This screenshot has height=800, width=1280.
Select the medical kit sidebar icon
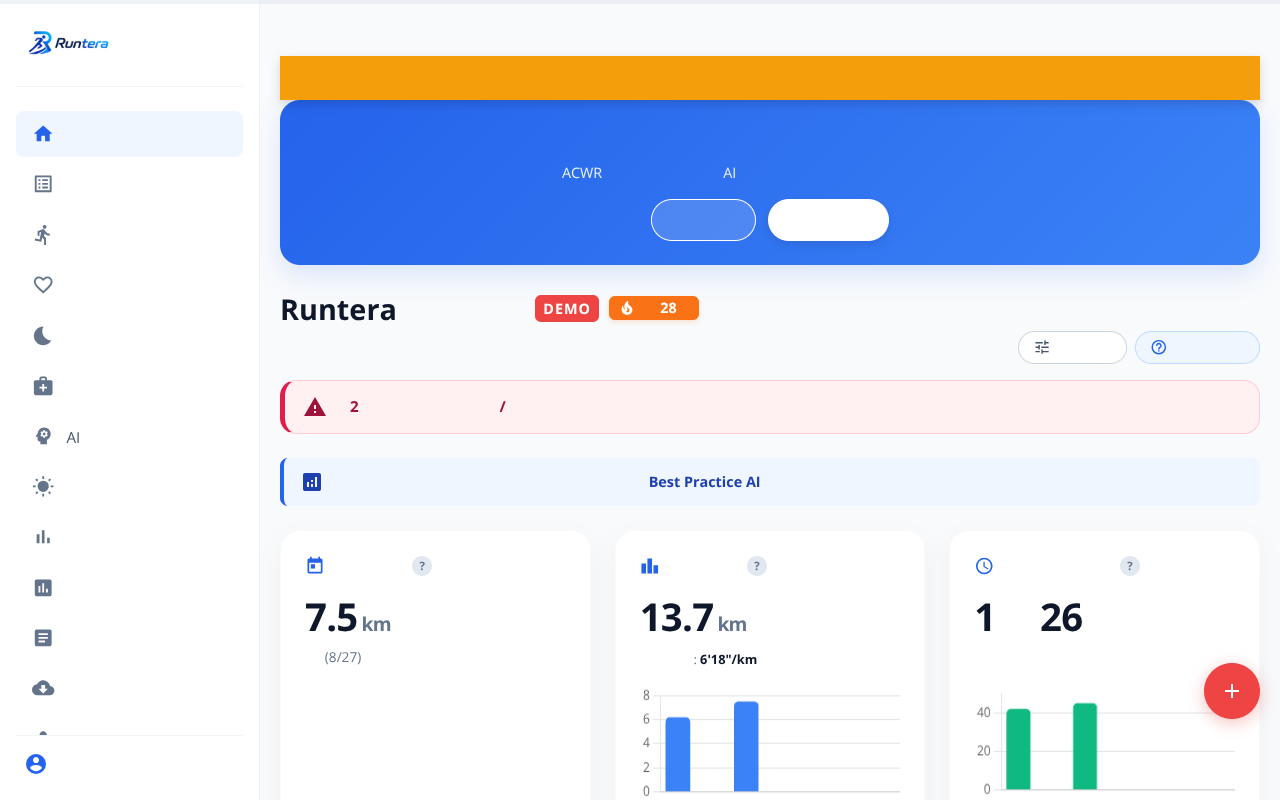(x=43, y=386)
